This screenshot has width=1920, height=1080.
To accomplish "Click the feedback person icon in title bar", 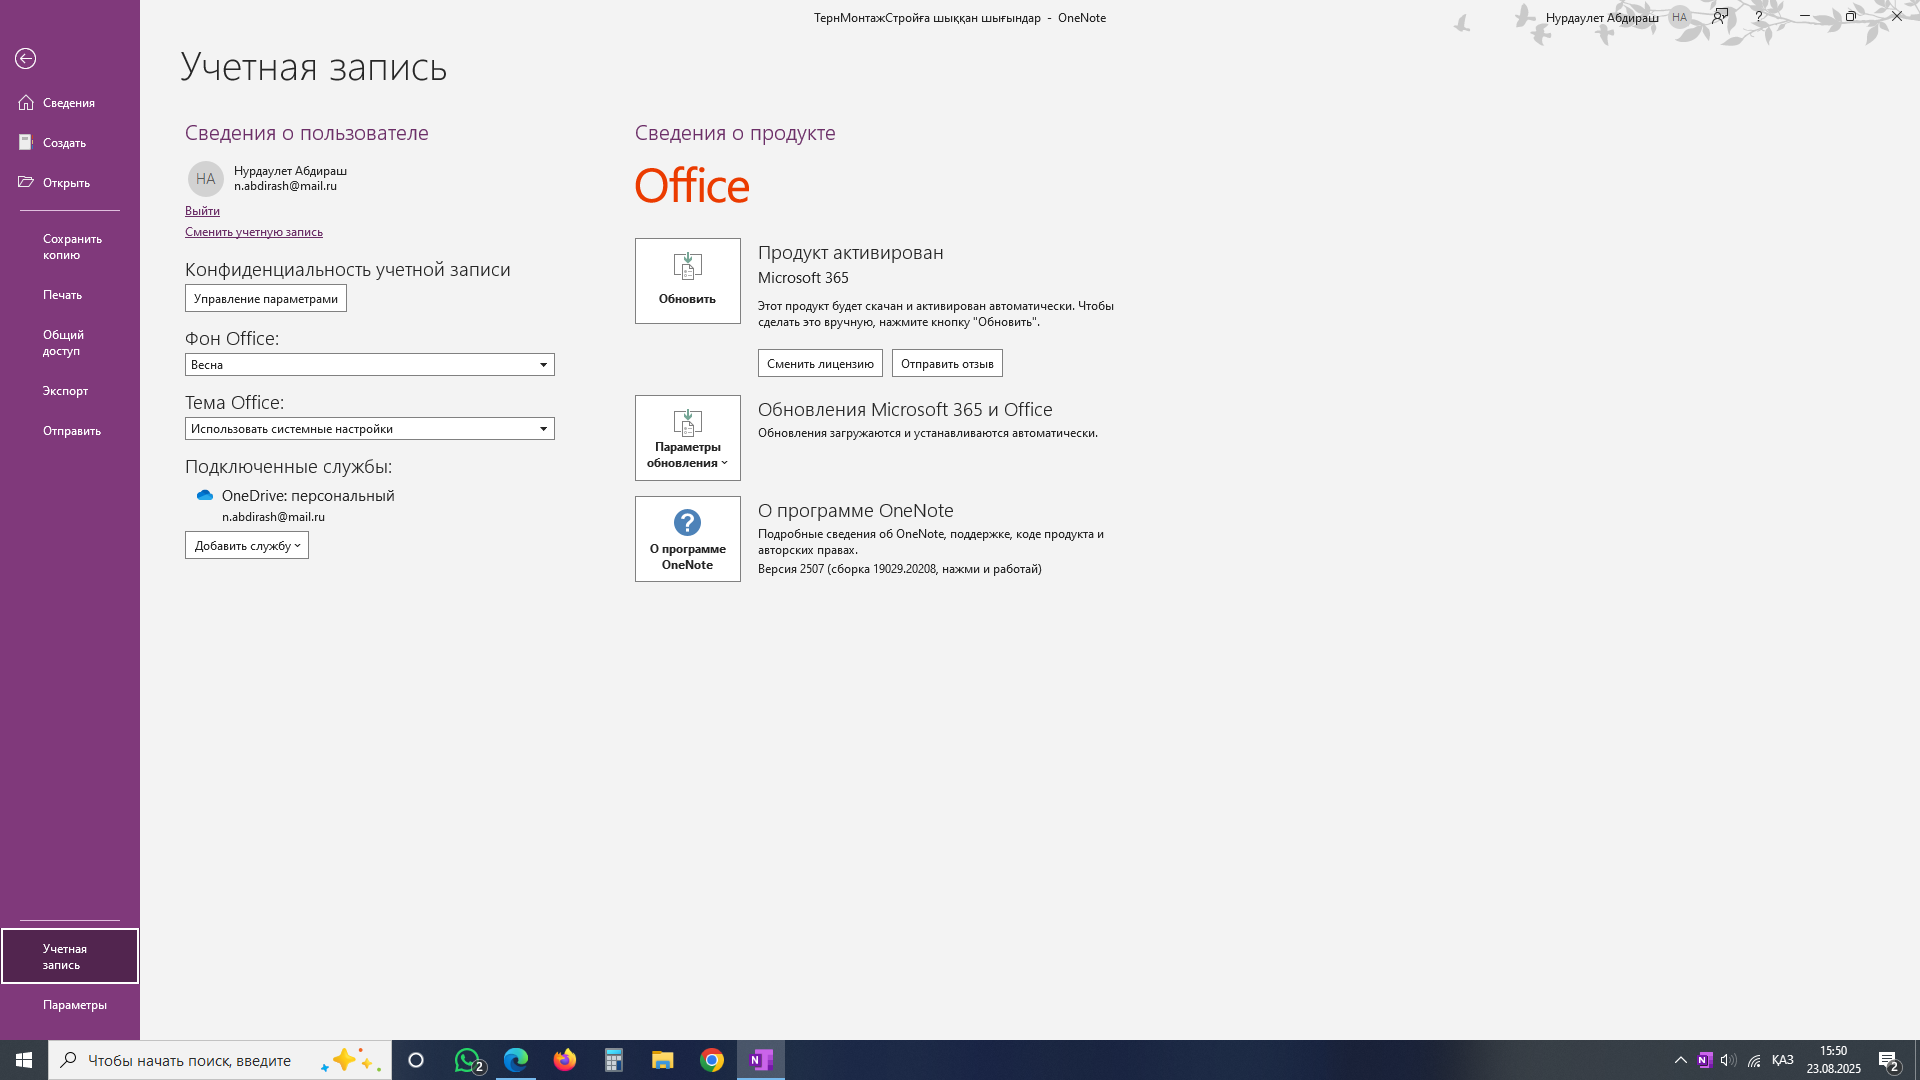I will point(1720,17).
